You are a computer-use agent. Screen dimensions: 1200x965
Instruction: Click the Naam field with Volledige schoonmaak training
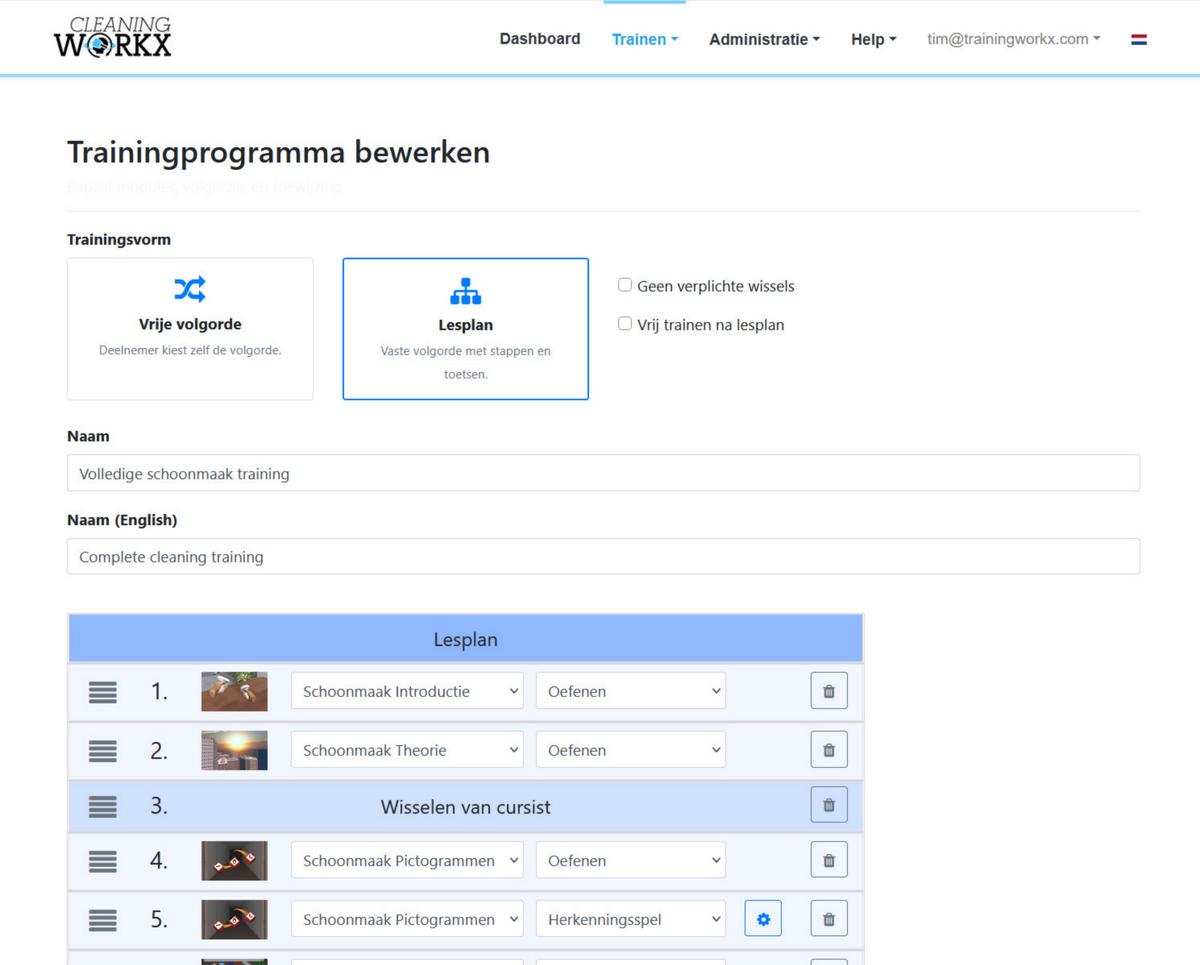pos(603,473)
